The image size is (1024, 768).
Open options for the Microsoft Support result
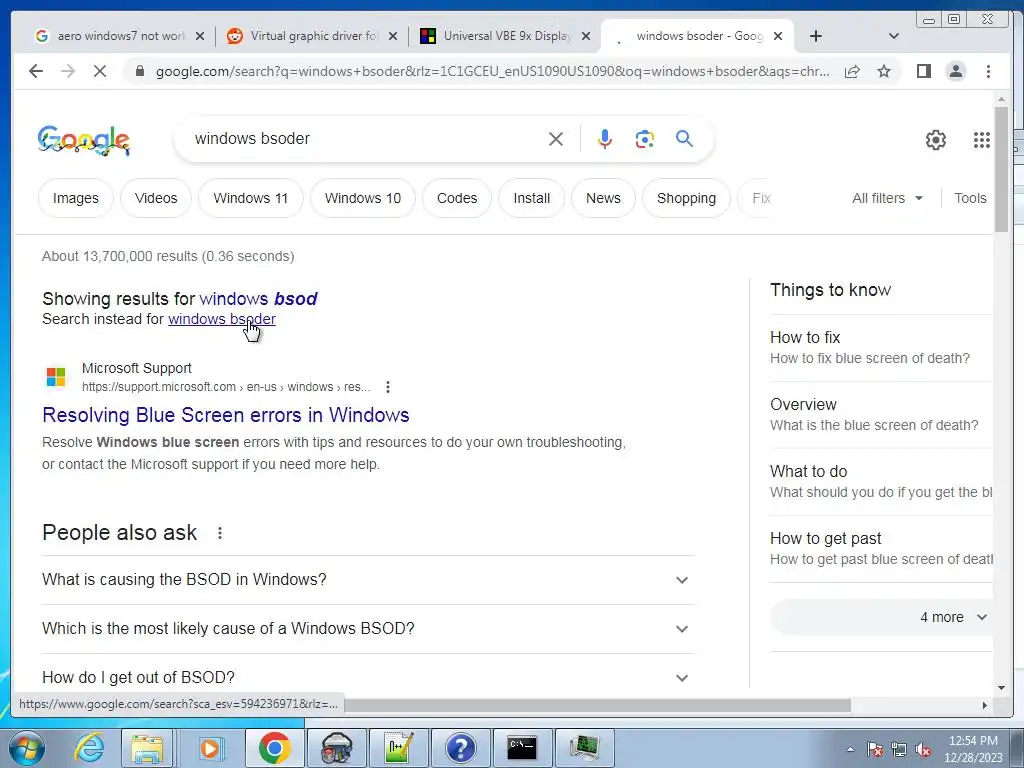pyautogui.click(x=388, y=387)
